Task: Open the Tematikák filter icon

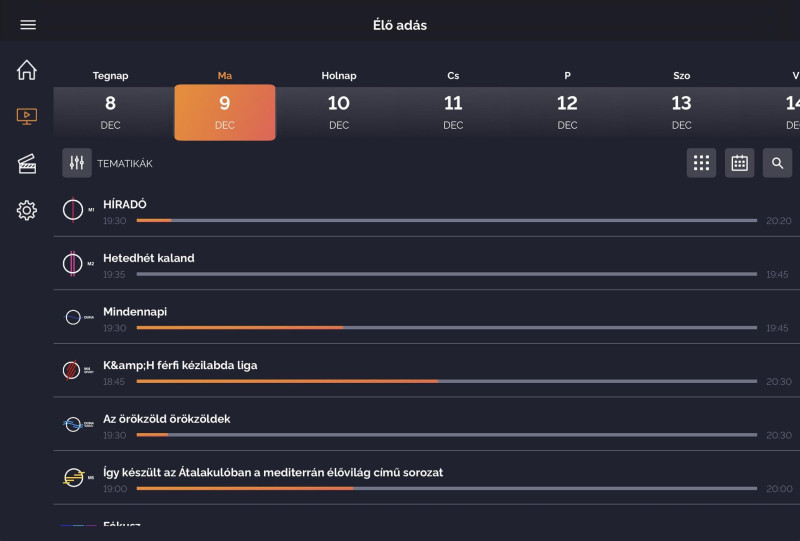Action: point(77,163)
